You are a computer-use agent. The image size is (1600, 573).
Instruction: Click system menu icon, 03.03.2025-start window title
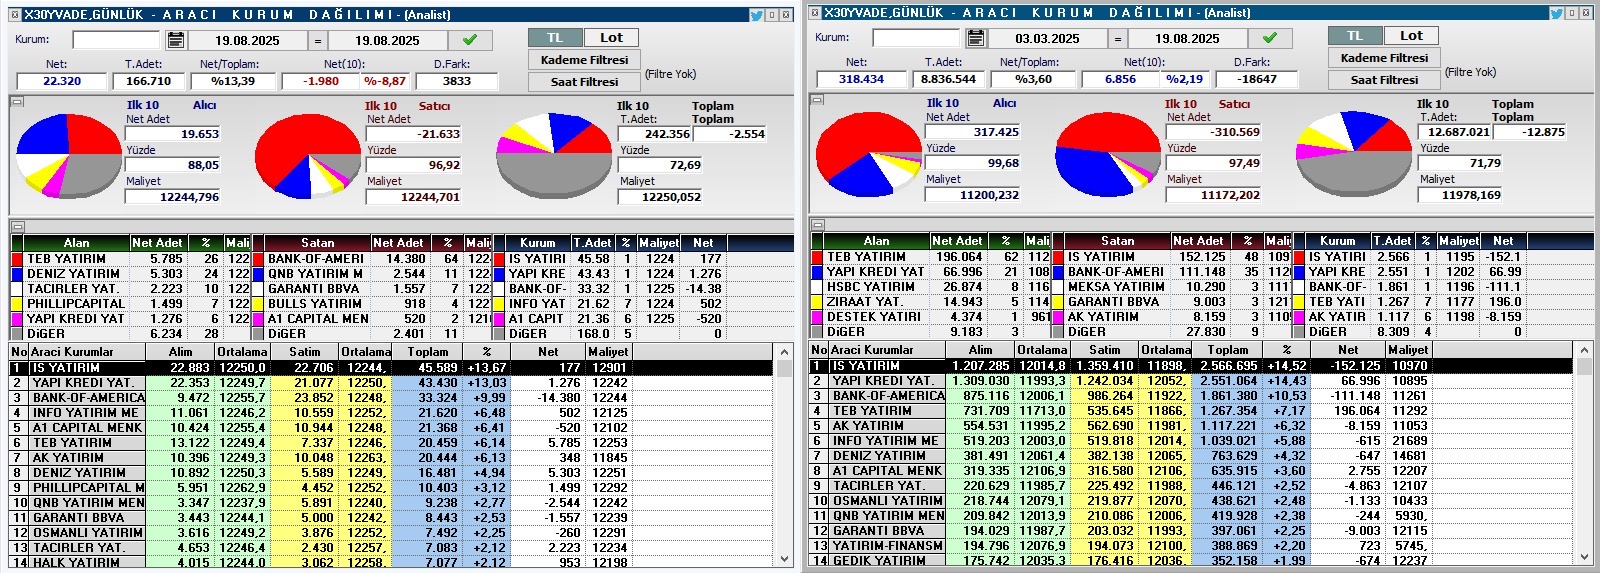pos(814,13)
